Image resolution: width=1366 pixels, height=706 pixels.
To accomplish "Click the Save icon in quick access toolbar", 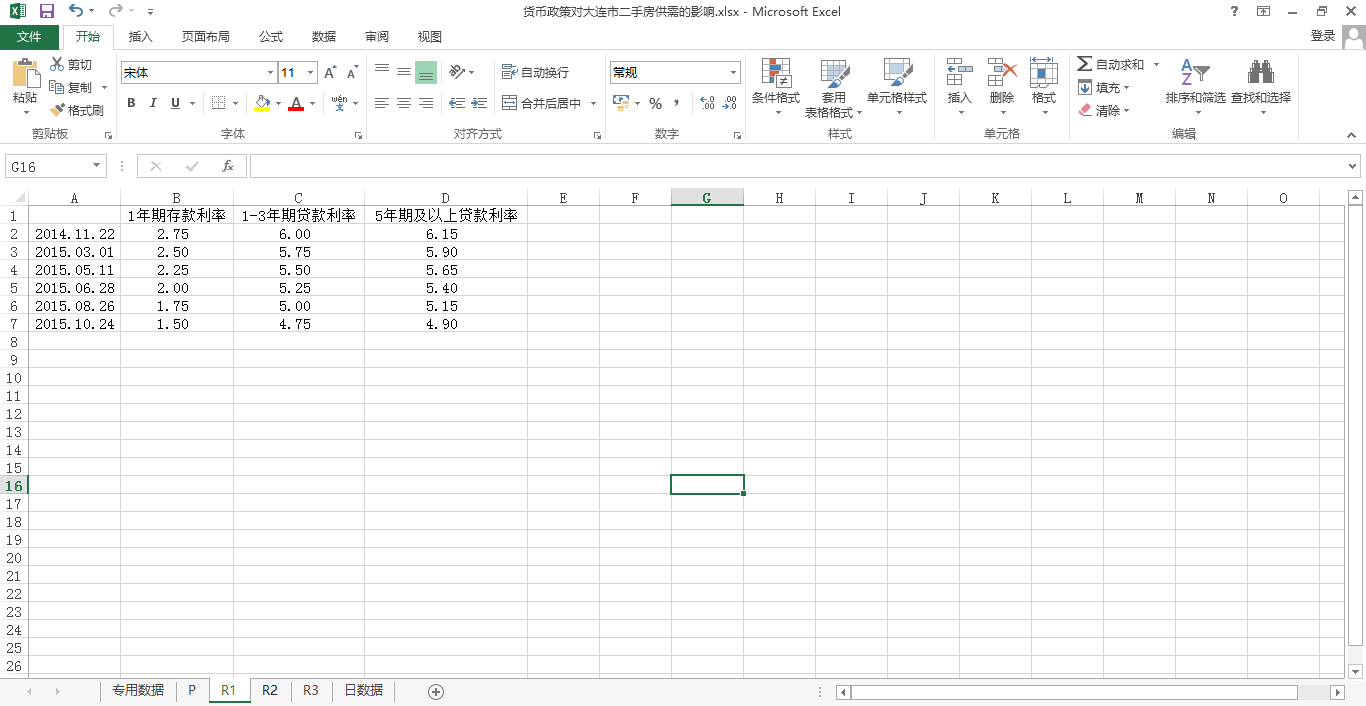I will point(46,11).
